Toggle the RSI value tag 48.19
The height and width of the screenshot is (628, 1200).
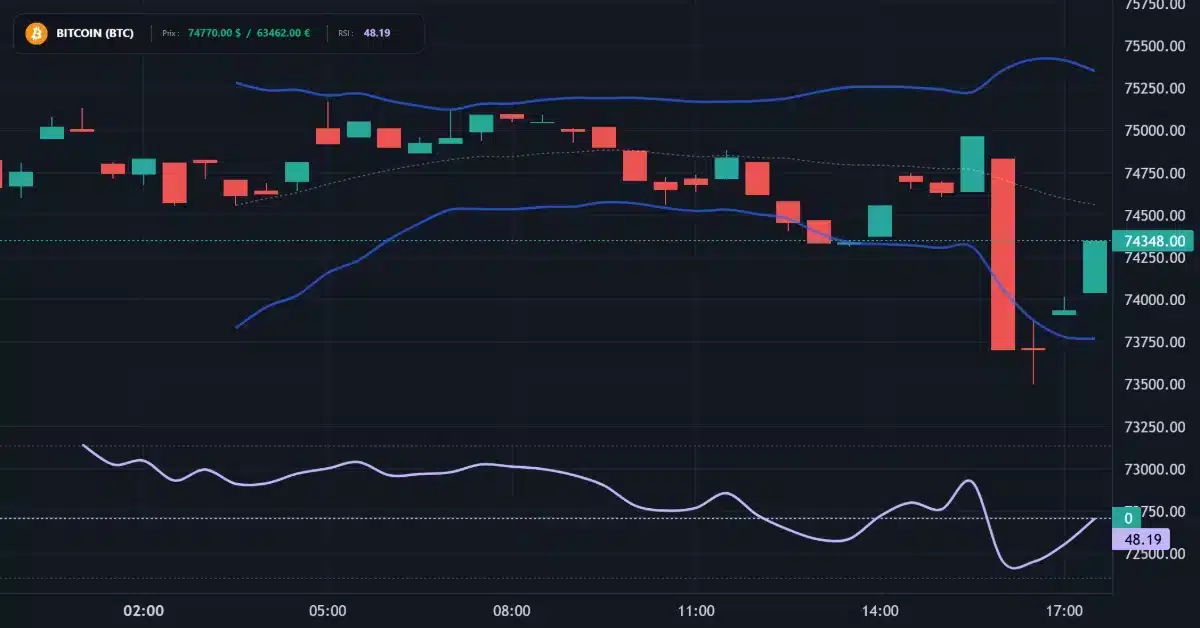[1143, 538]
